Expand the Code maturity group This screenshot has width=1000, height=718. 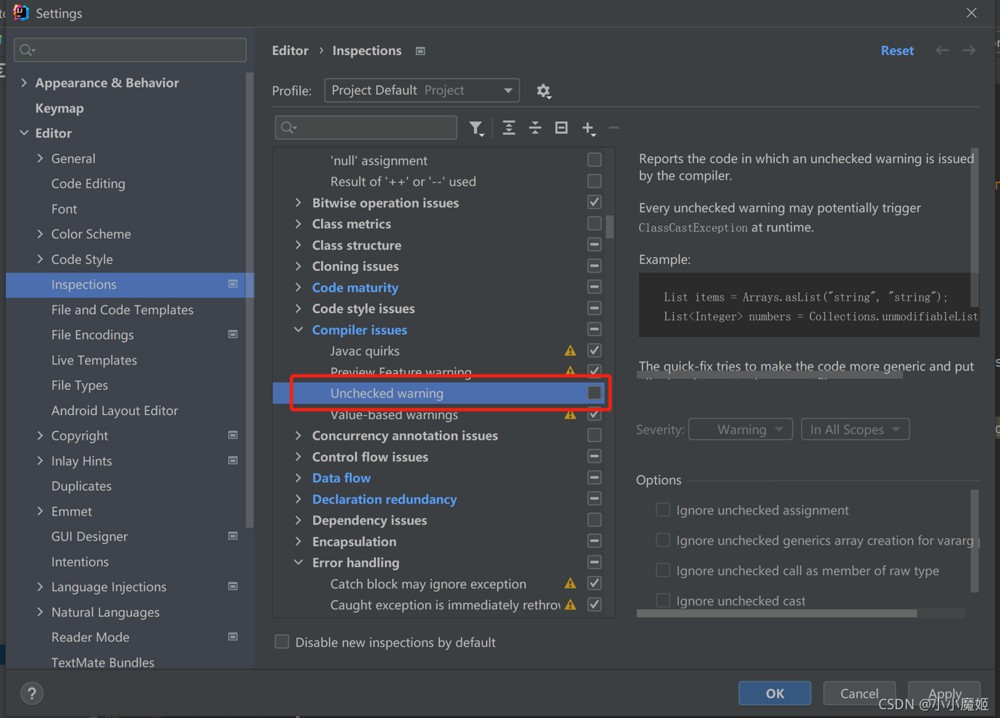(298, 288)
